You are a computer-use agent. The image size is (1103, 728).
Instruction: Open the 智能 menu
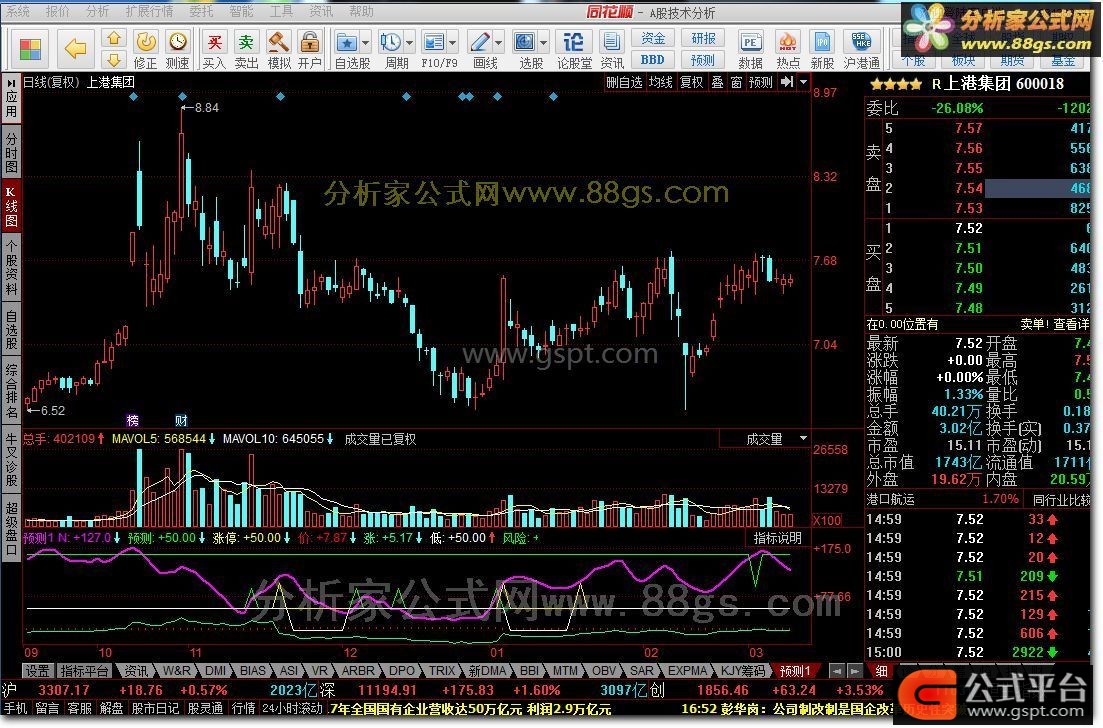(x=241, y=11)
